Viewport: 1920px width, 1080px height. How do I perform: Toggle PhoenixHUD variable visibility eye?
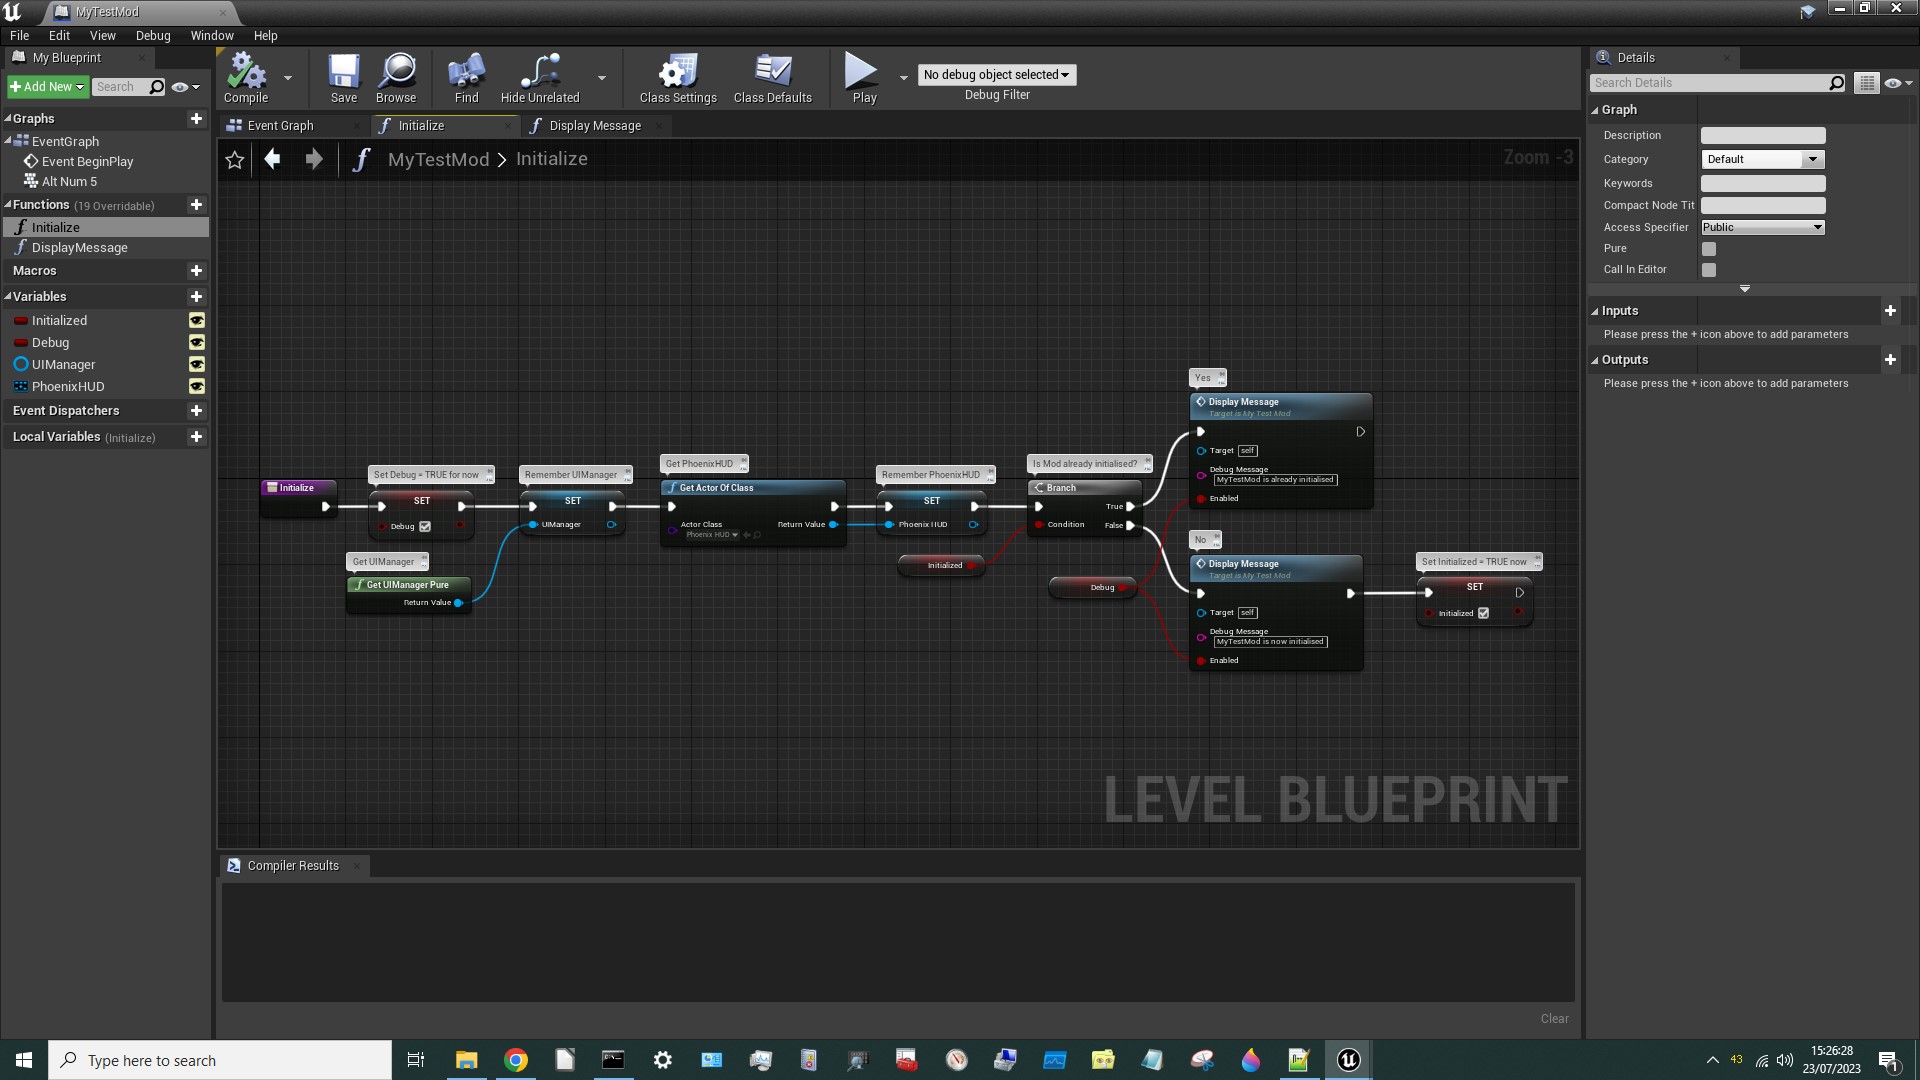pos(197,386)
